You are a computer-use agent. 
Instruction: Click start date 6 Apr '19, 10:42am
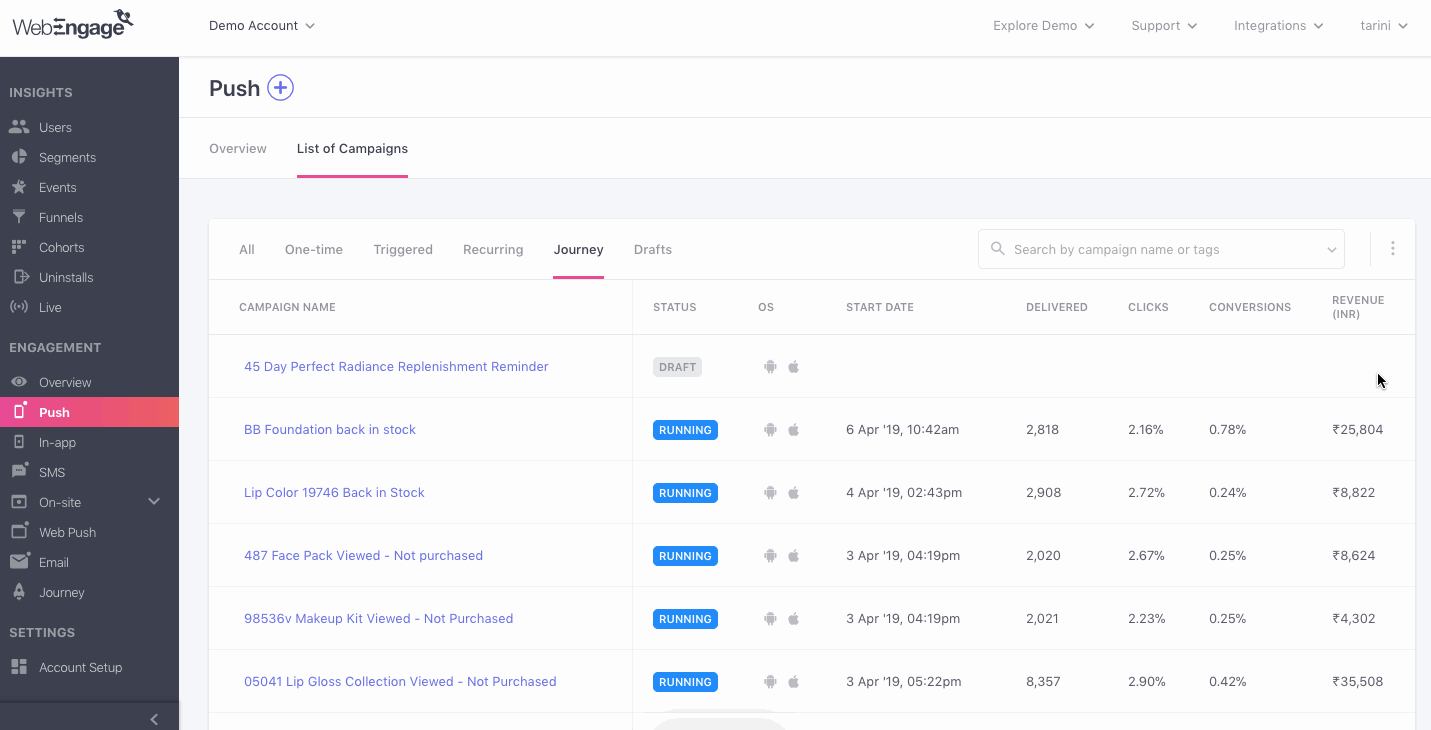click(x=902, y=430)
